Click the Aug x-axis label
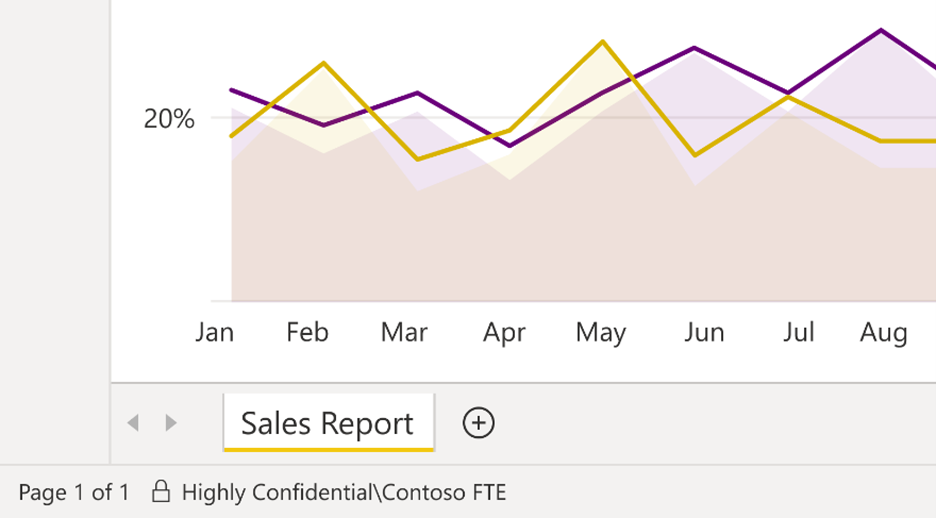The width and height of the screenshot is (936, 518). [884, 332]
